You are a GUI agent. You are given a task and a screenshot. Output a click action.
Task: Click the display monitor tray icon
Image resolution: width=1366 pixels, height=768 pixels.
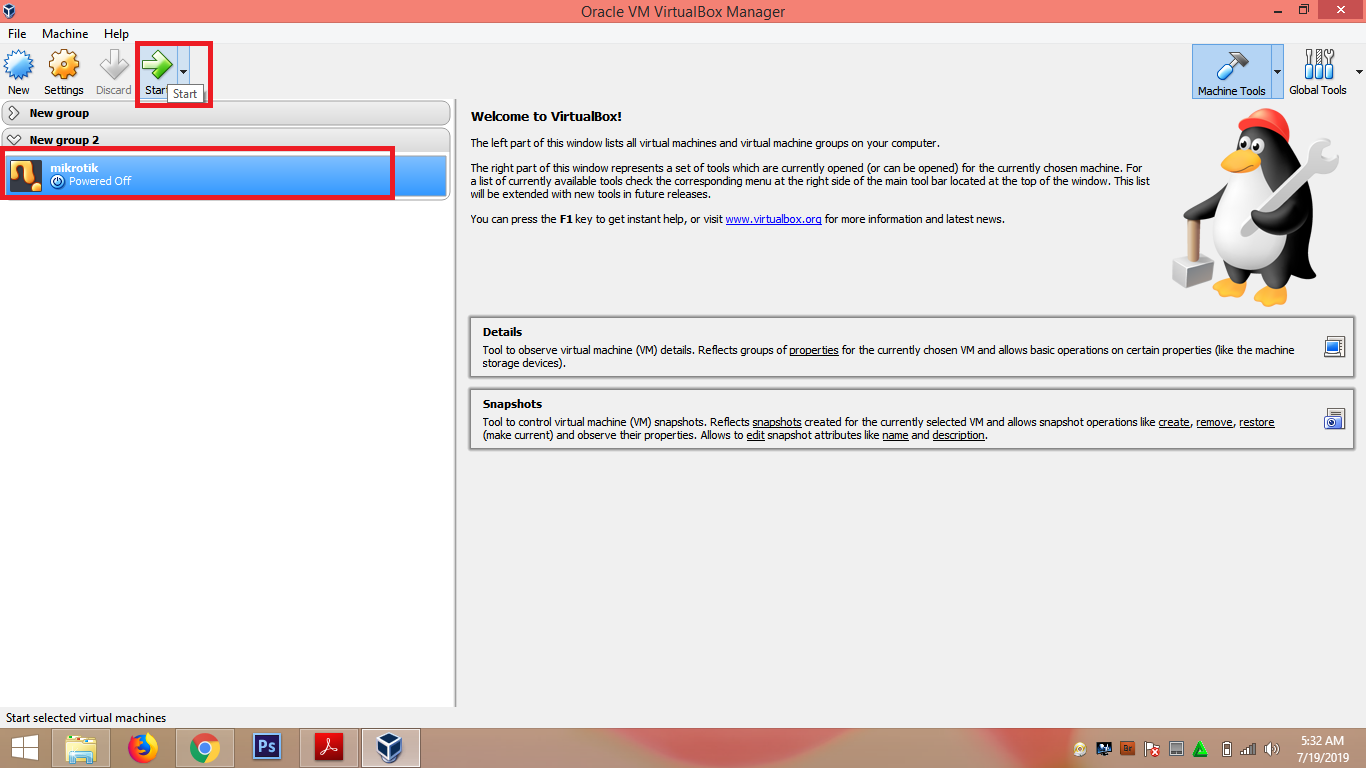pos(1105,748)
